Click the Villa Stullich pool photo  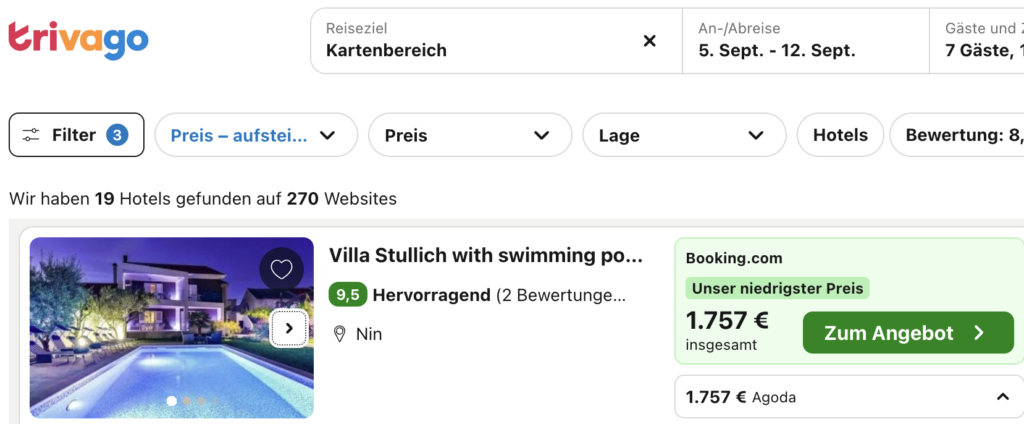pos(172,327)
